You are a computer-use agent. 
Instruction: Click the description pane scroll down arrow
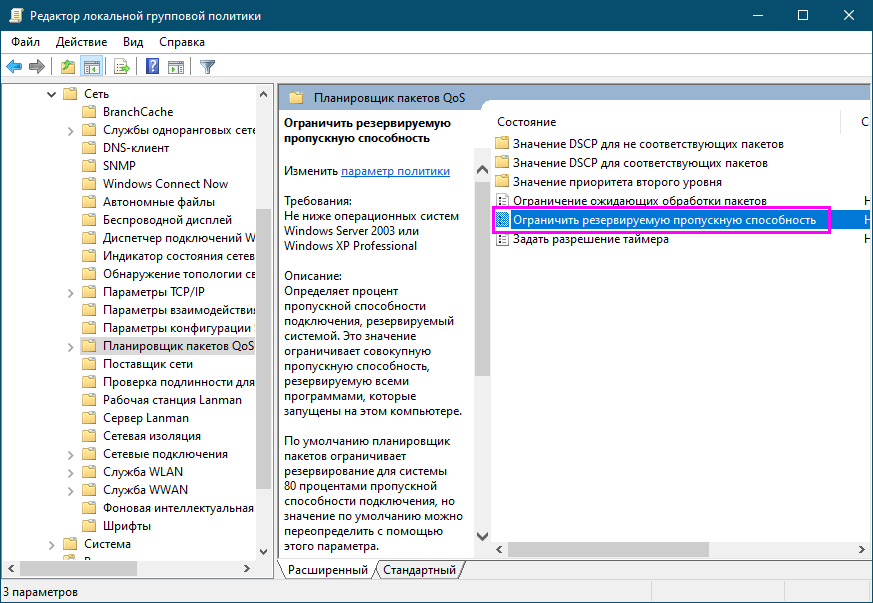pyautogui.click(x=482, y=537)
